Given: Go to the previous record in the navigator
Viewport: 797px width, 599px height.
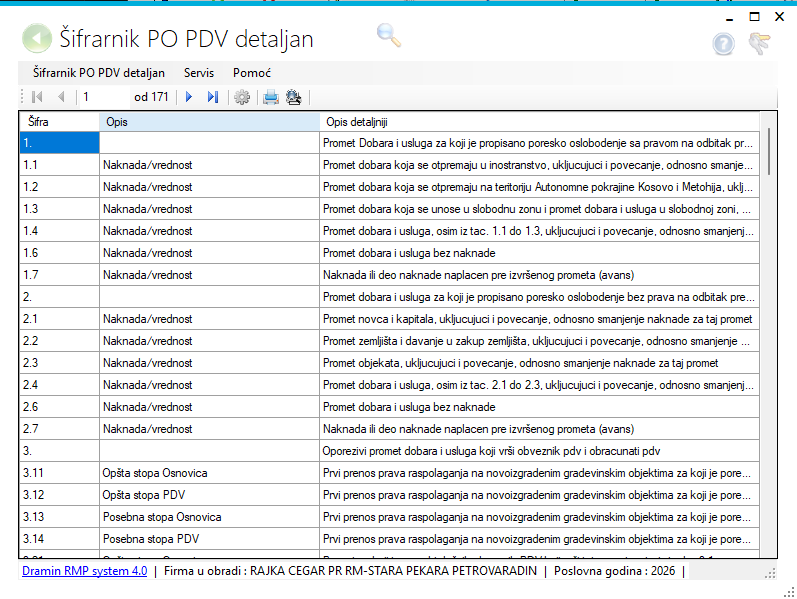Looking at the screenshot, I should click(x=62, y=97).
